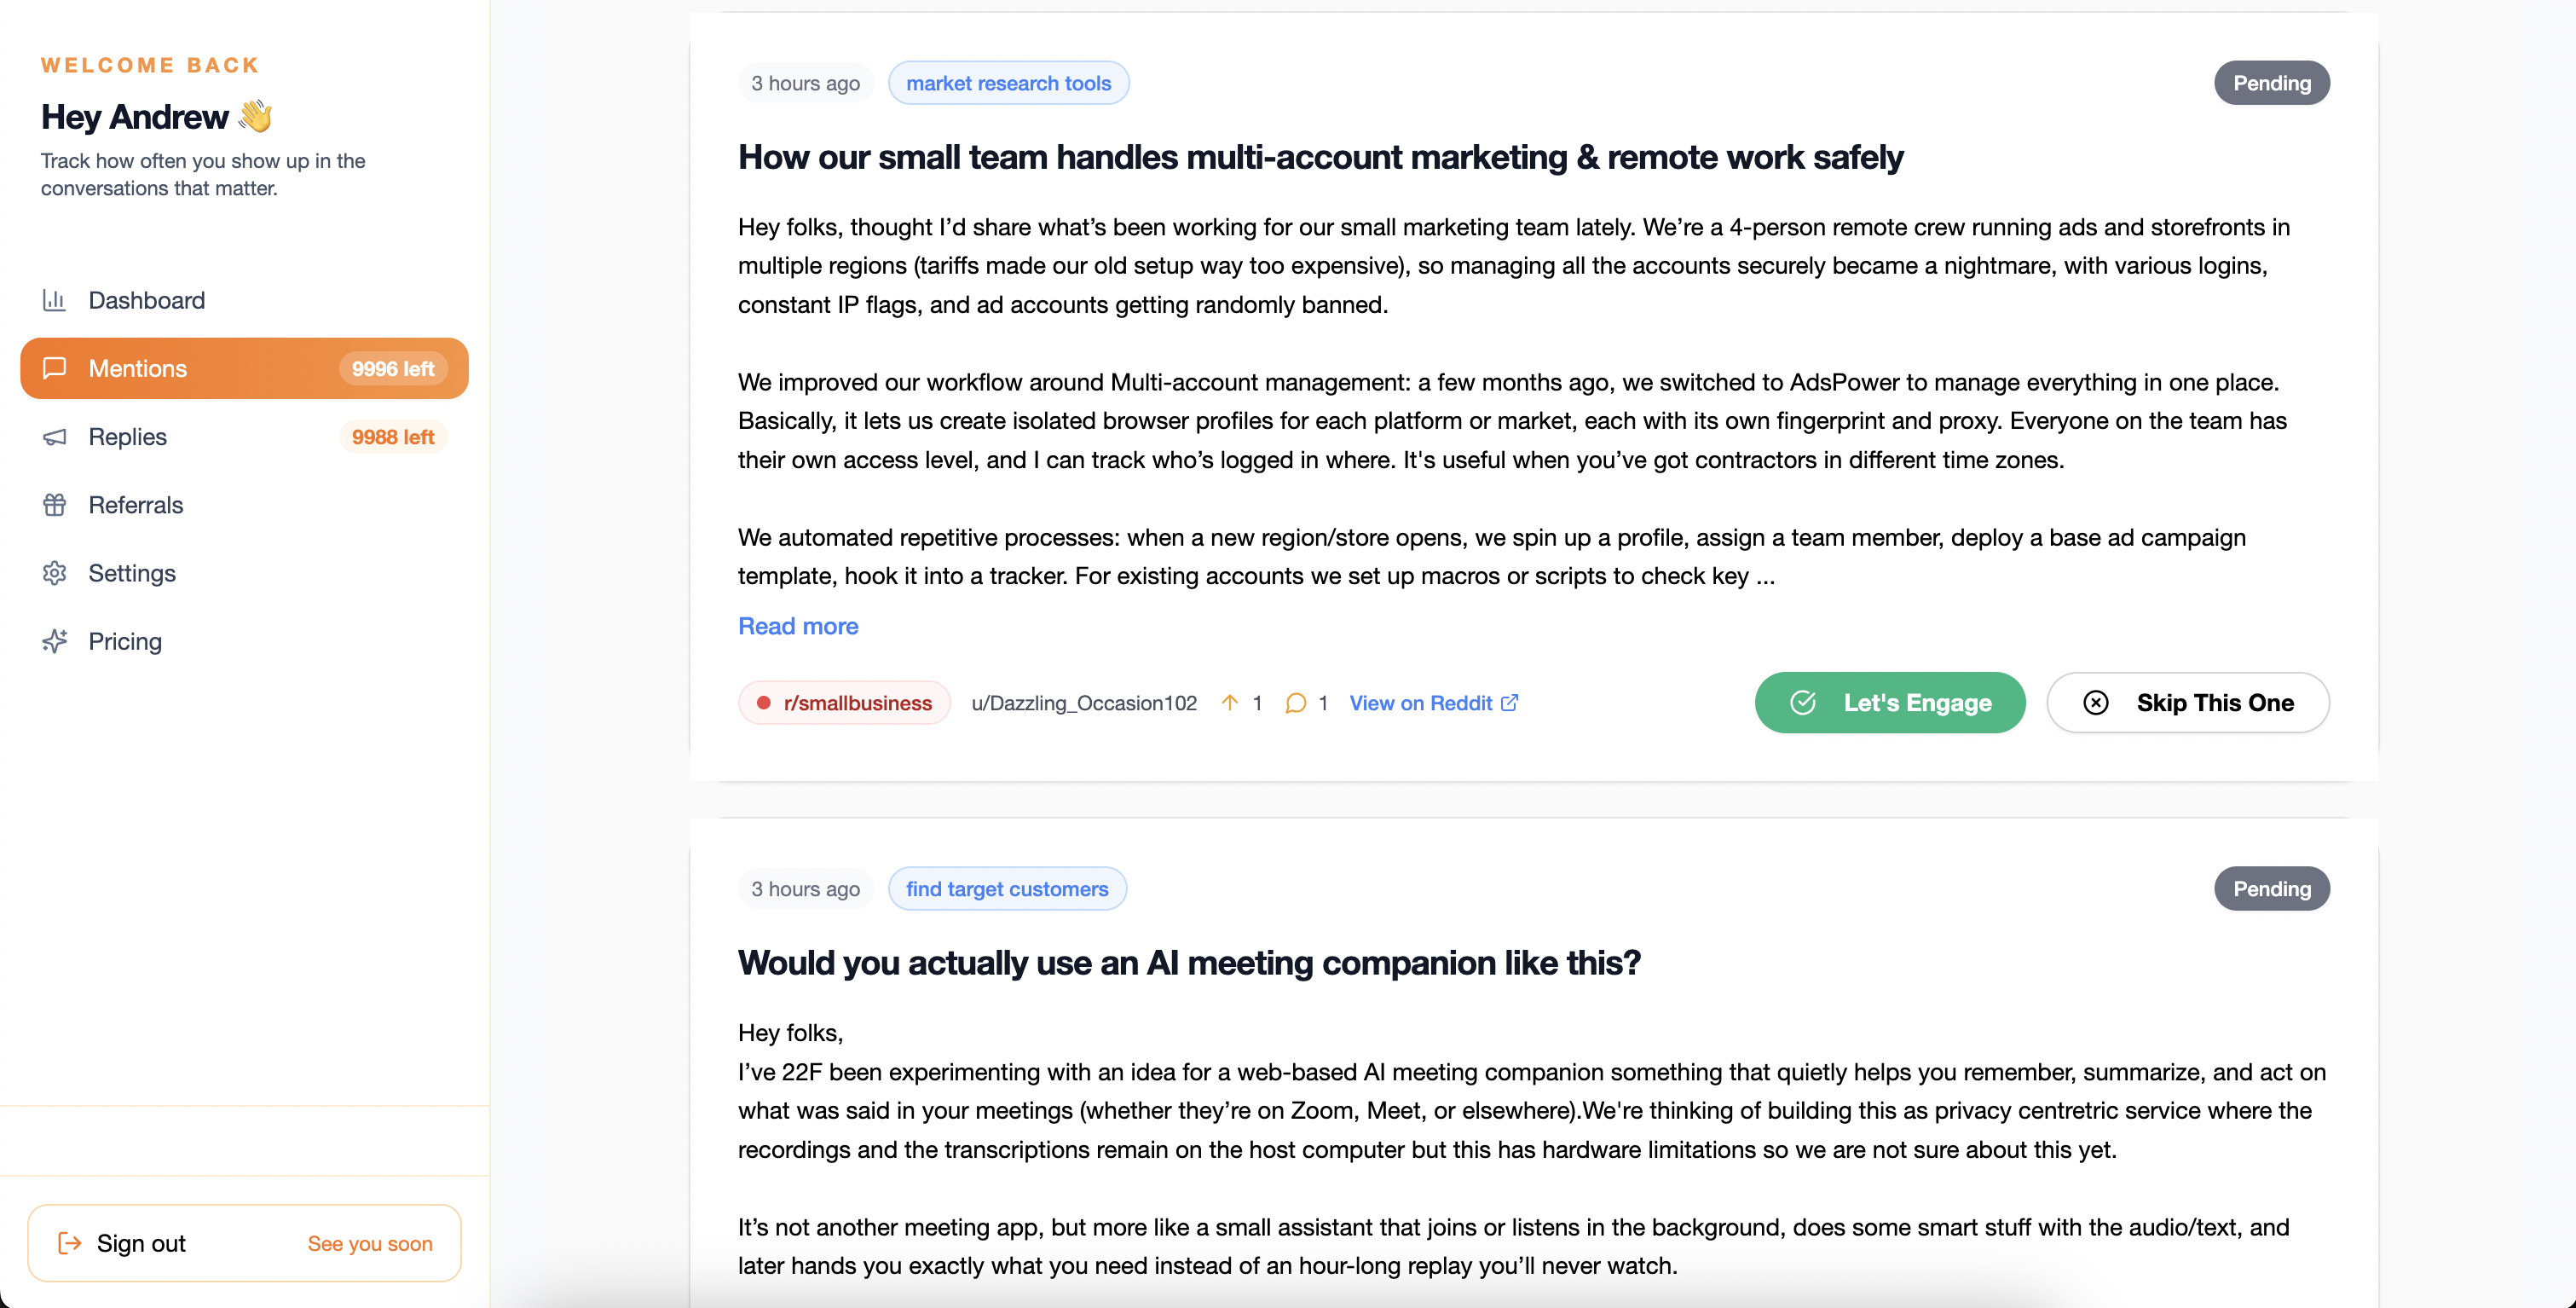Screen dimensions: 2576x1308
Task: Click the upvote arrow icon on the post
Action: point(1229,703)
